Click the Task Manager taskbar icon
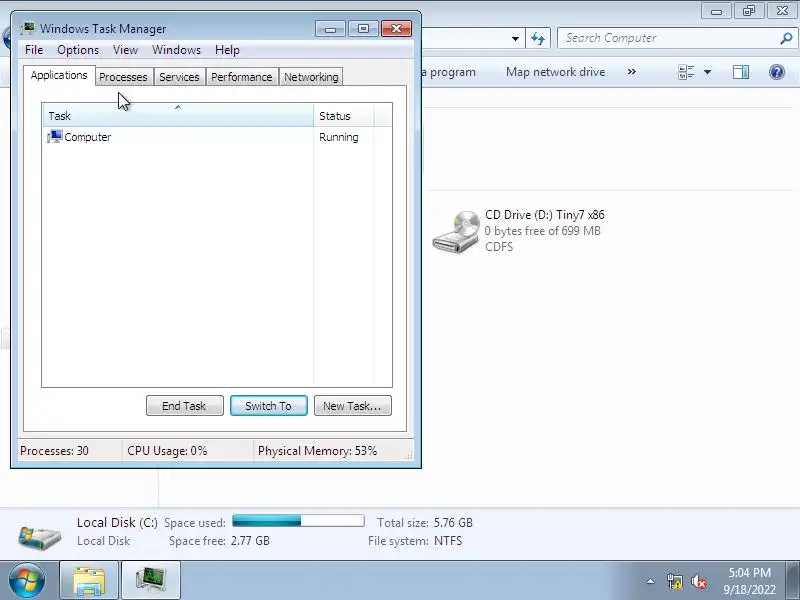Viewport: 800px width, 600px height. [x=151, y=581]
